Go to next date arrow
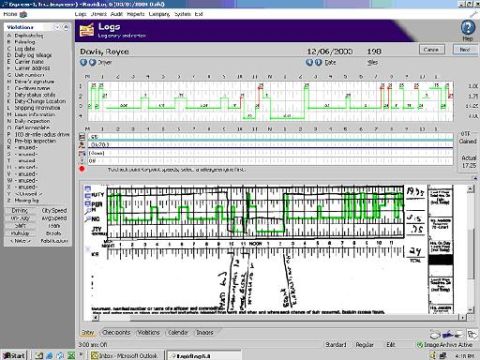480x360 pixels. [x=318, y=62]
